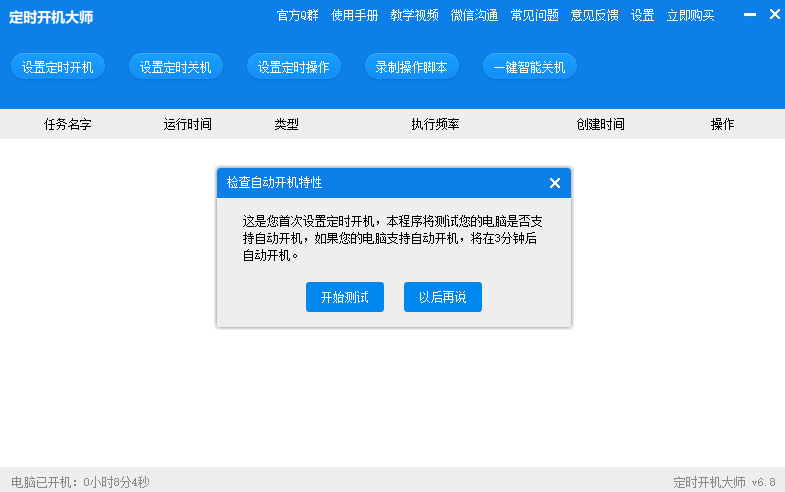785x492 pixels.
Task: Close the 检查自动开机特性 dialog
Action: (x=555, y=183)
